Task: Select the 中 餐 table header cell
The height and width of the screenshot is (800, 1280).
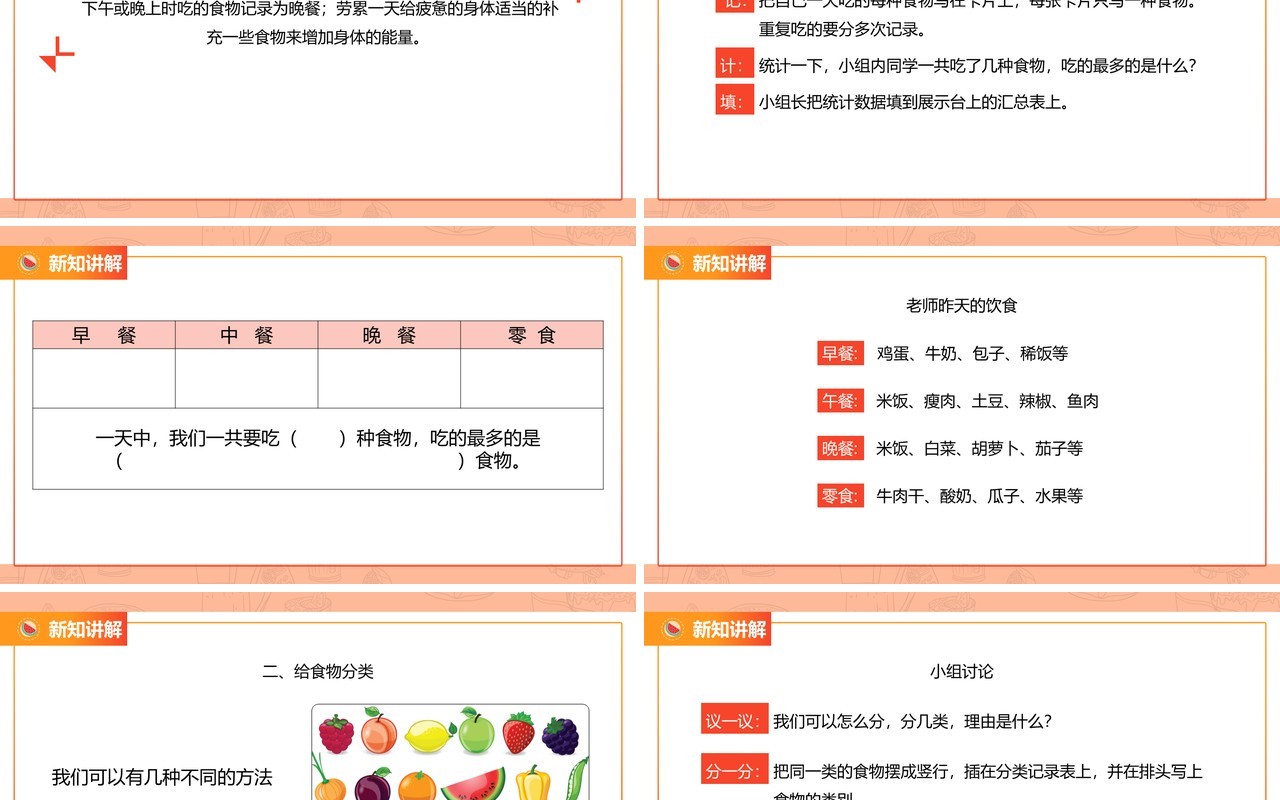Action: tap(247, 335)
